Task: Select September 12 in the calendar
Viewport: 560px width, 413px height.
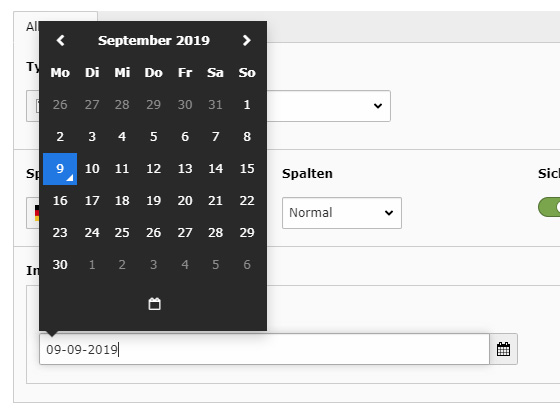Action: (154, 169)
